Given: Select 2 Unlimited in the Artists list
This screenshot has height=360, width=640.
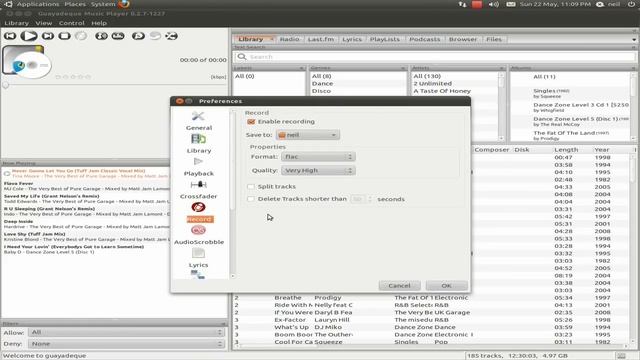Looking at the screenshot, I should [x=433, y=83].
